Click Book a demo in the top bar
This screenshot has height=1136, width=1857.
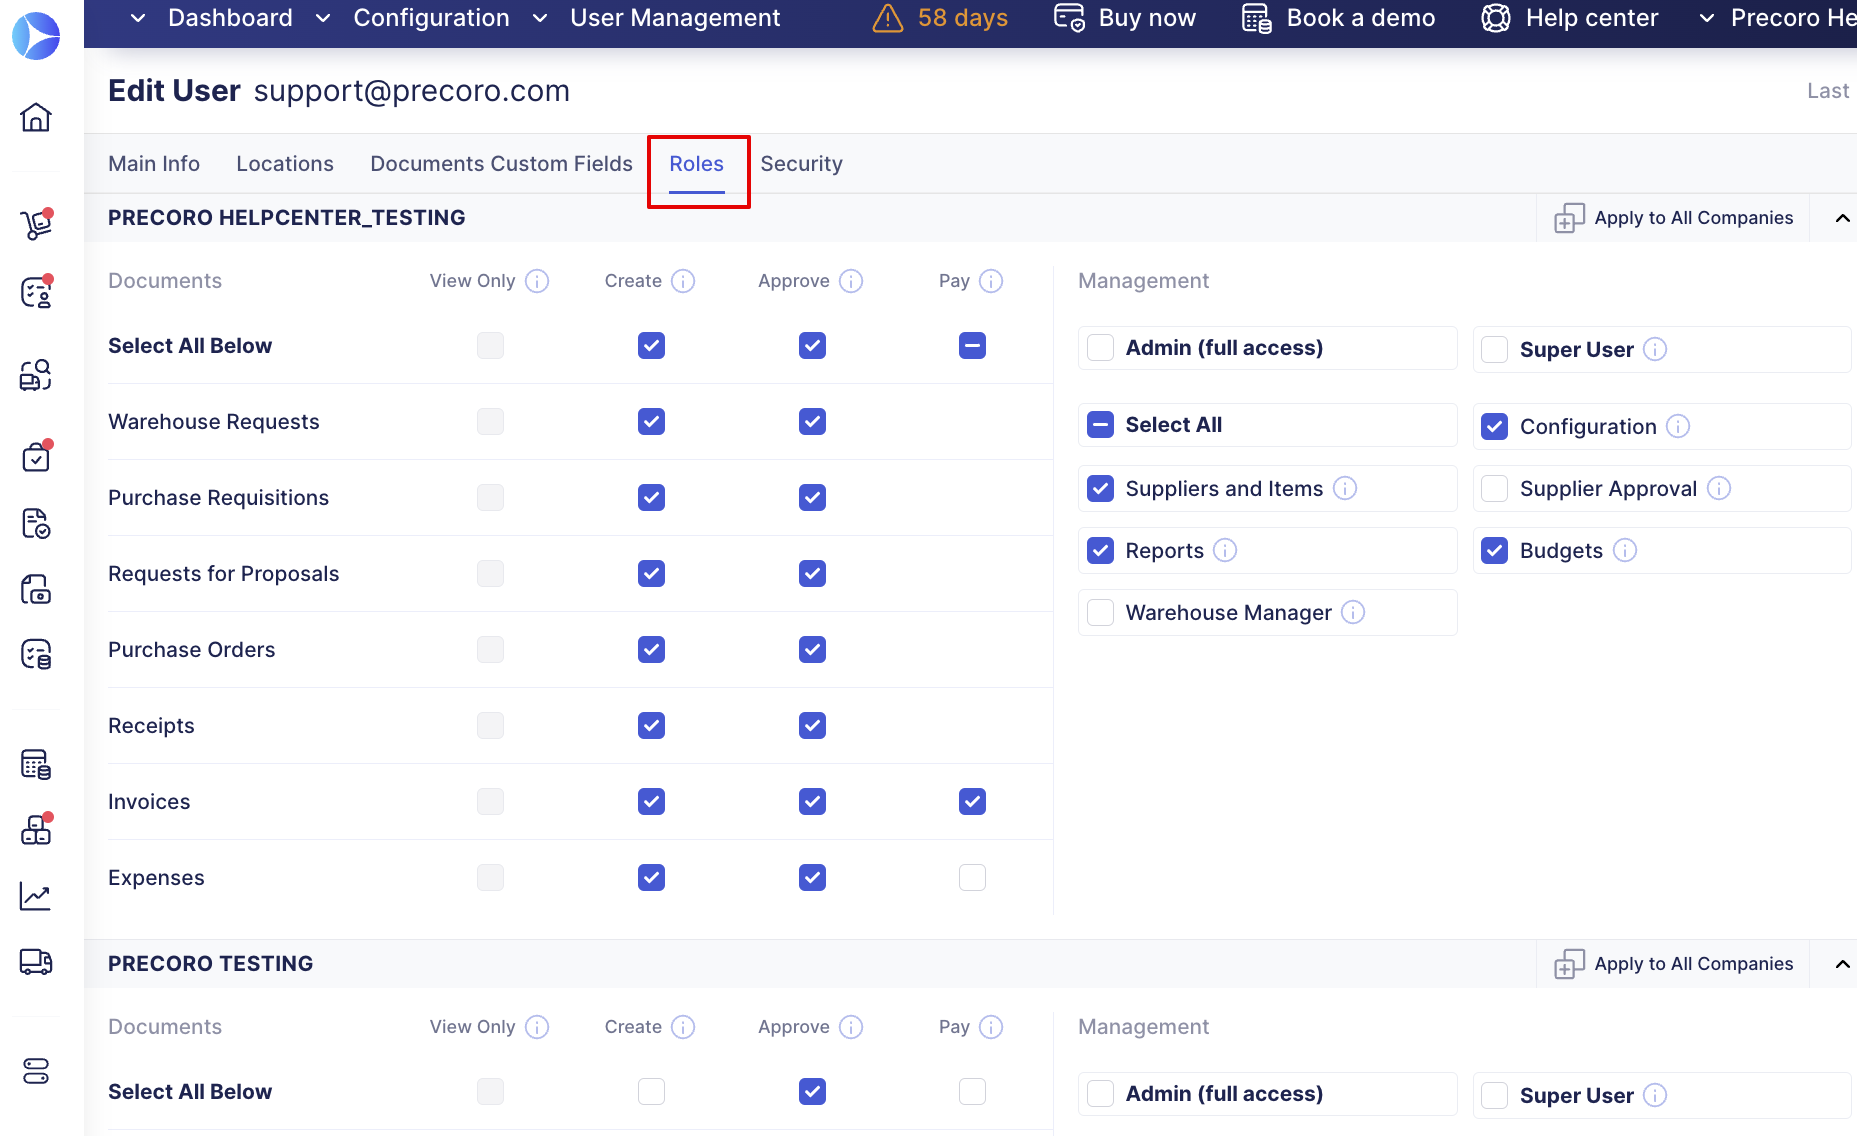point(1339,18)
